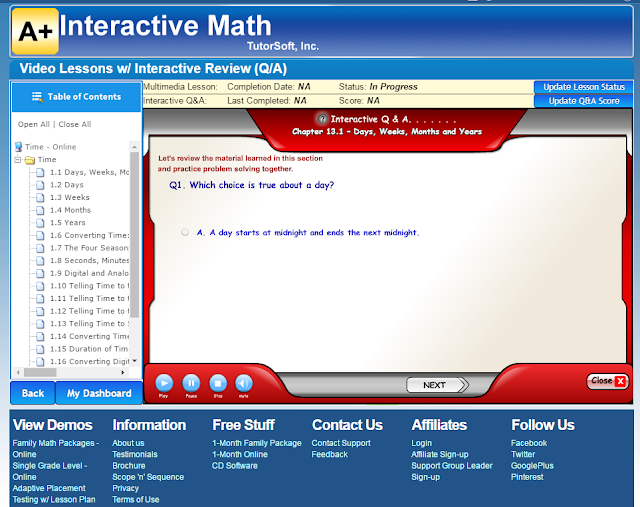Viewport: 640px width, 507px height.
Task: Open the Scope 'n' Sequence link
Action: point(148,477)
